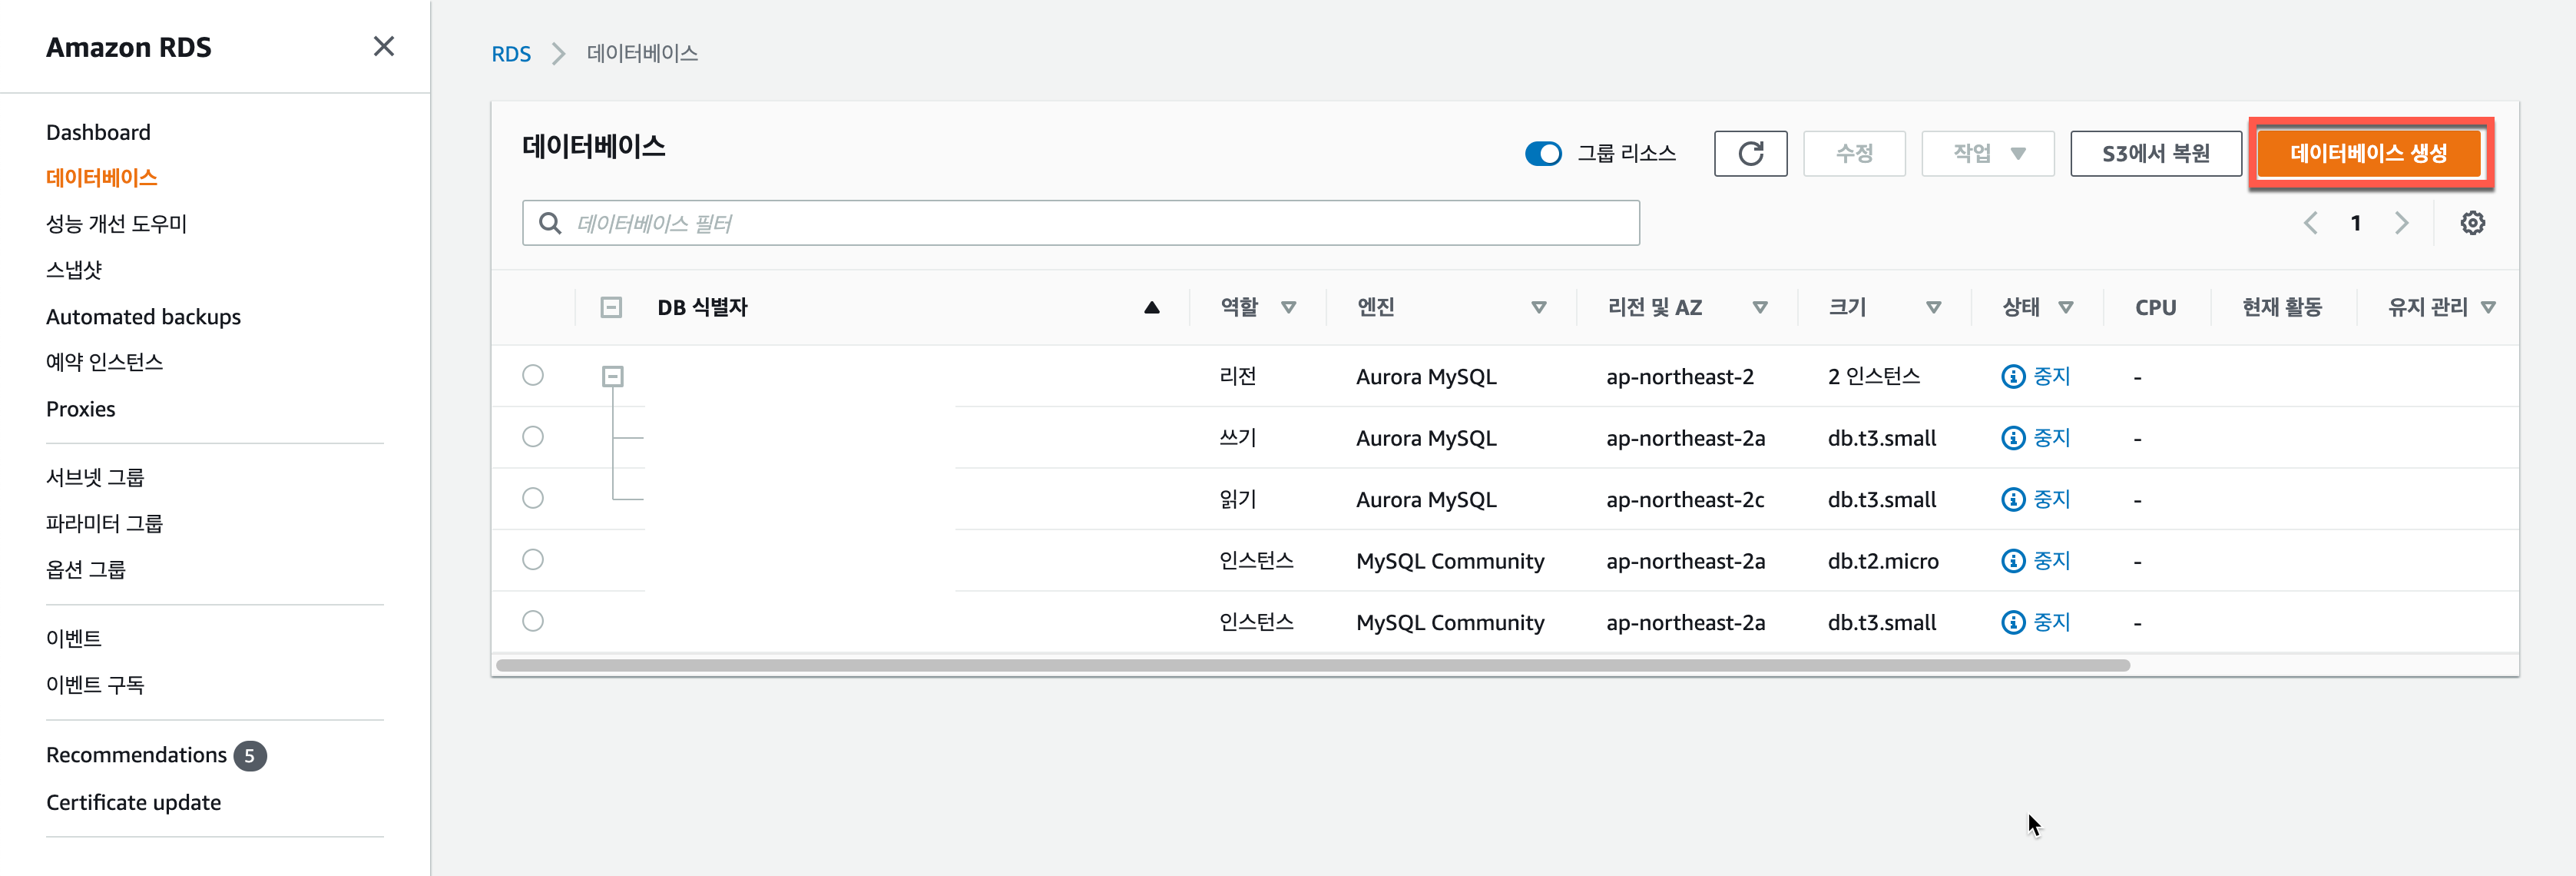The width and height of the screenshot is (2576, 876).
Task: Open table preferences gear icon
Action: pyautogui.click(x=2472, y=223)
